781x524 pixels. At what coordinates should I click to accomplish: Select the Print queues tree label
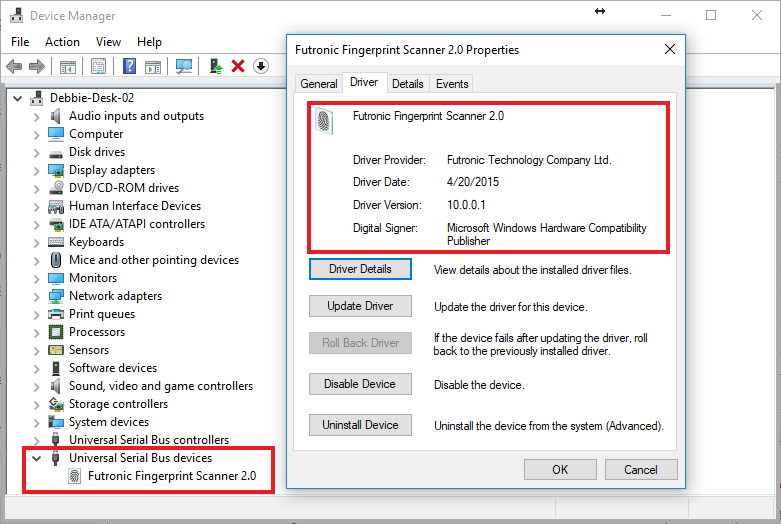102,314
